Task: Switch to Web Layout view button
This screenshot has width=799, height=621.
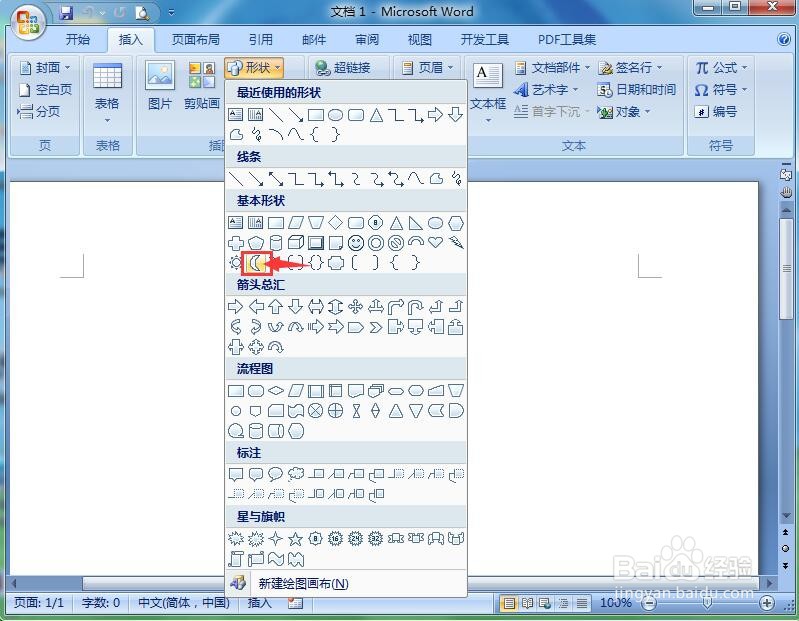Action: [545, 604]
